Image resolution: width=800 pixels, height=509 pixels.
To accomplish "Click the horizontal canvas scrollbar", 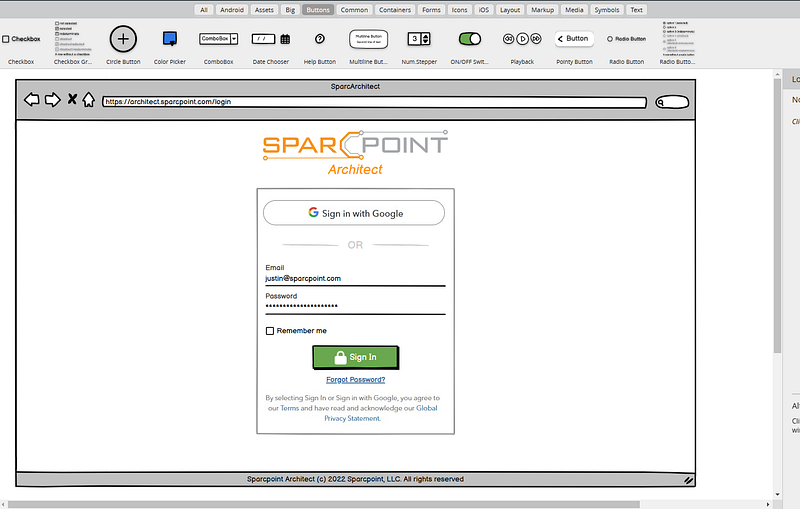I will click(x=324, y=504).
